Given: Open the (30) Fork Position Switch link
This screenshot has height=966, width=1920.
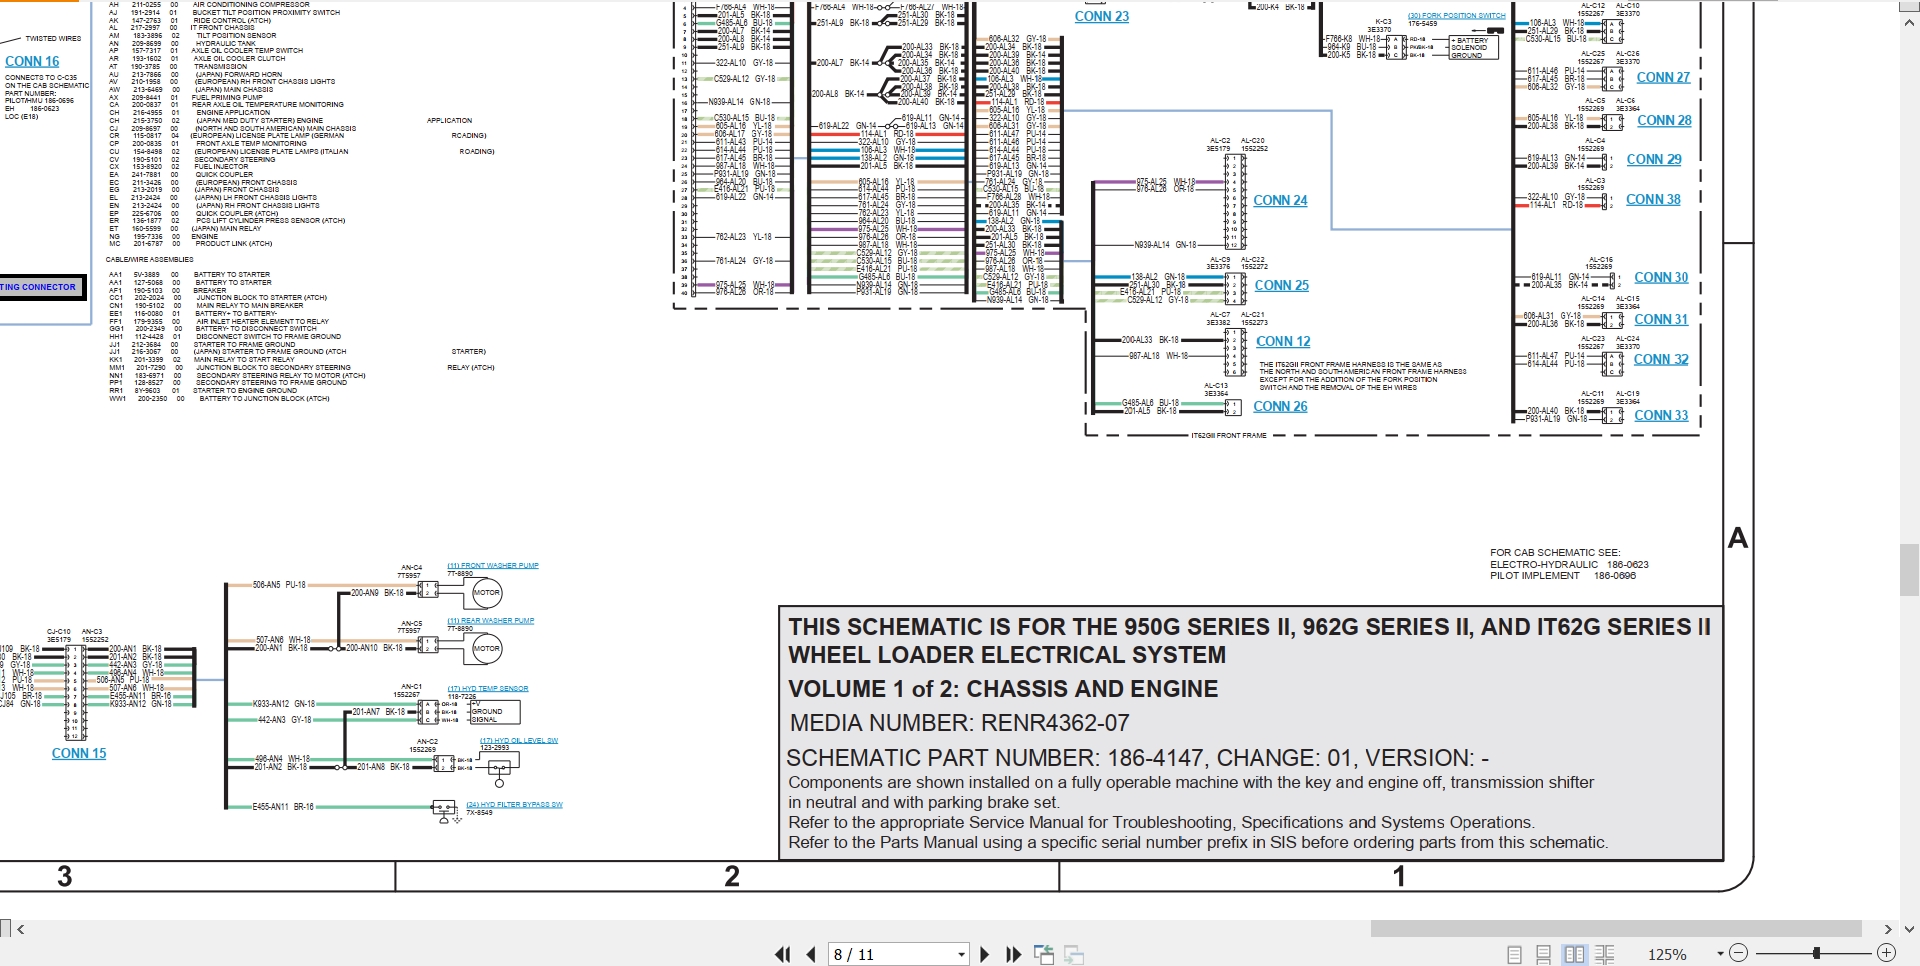Looking at the screenshot, I should click(x=1457, y=16).
